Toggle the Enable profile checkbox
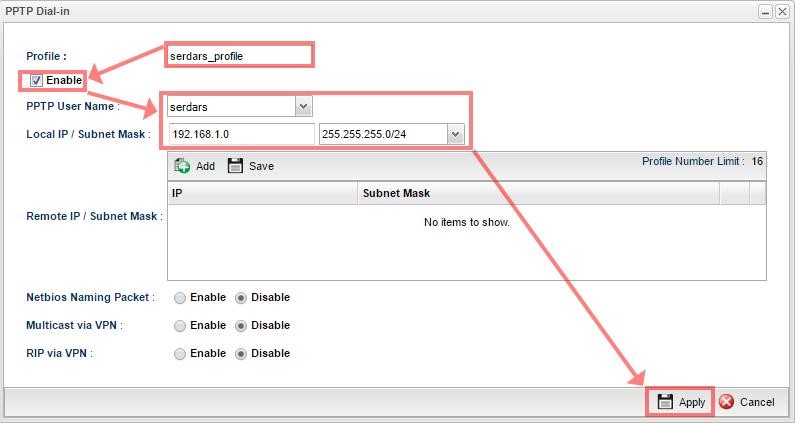The height and width of the screenshot is (423, 795). (x=37, y=80)
